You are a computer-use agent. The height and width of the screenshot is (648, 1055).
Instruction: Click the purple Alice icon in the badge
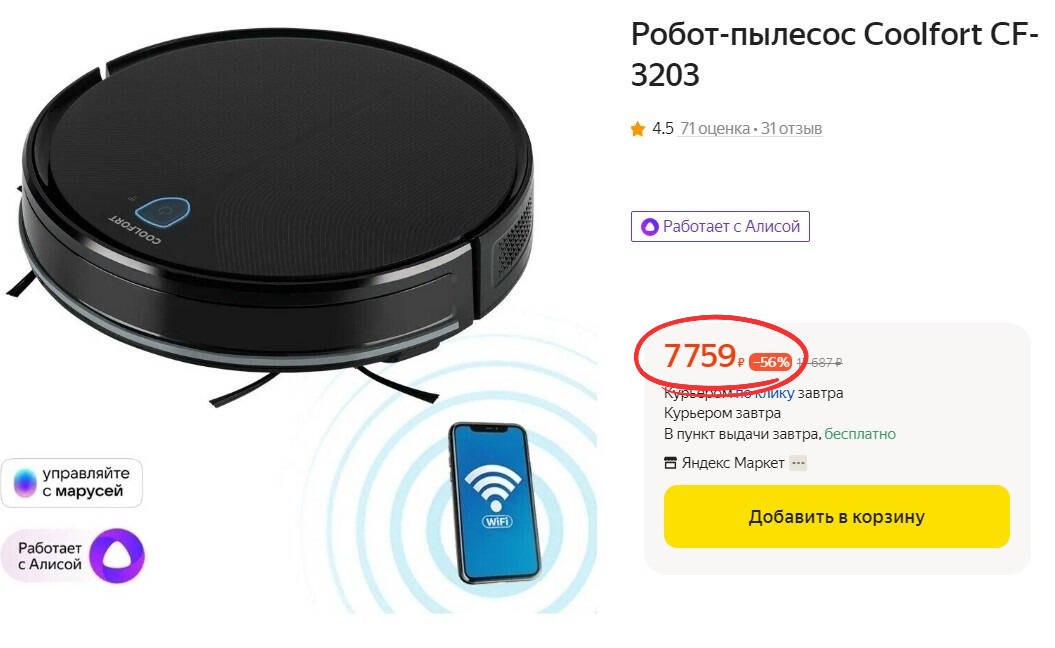click(x=649, y=227)
